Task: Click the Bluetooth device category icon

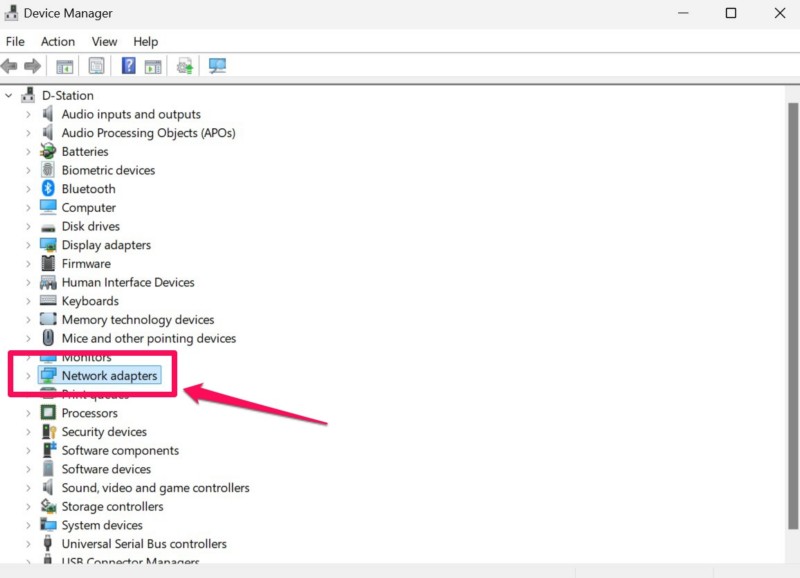Action: point(48,189)
